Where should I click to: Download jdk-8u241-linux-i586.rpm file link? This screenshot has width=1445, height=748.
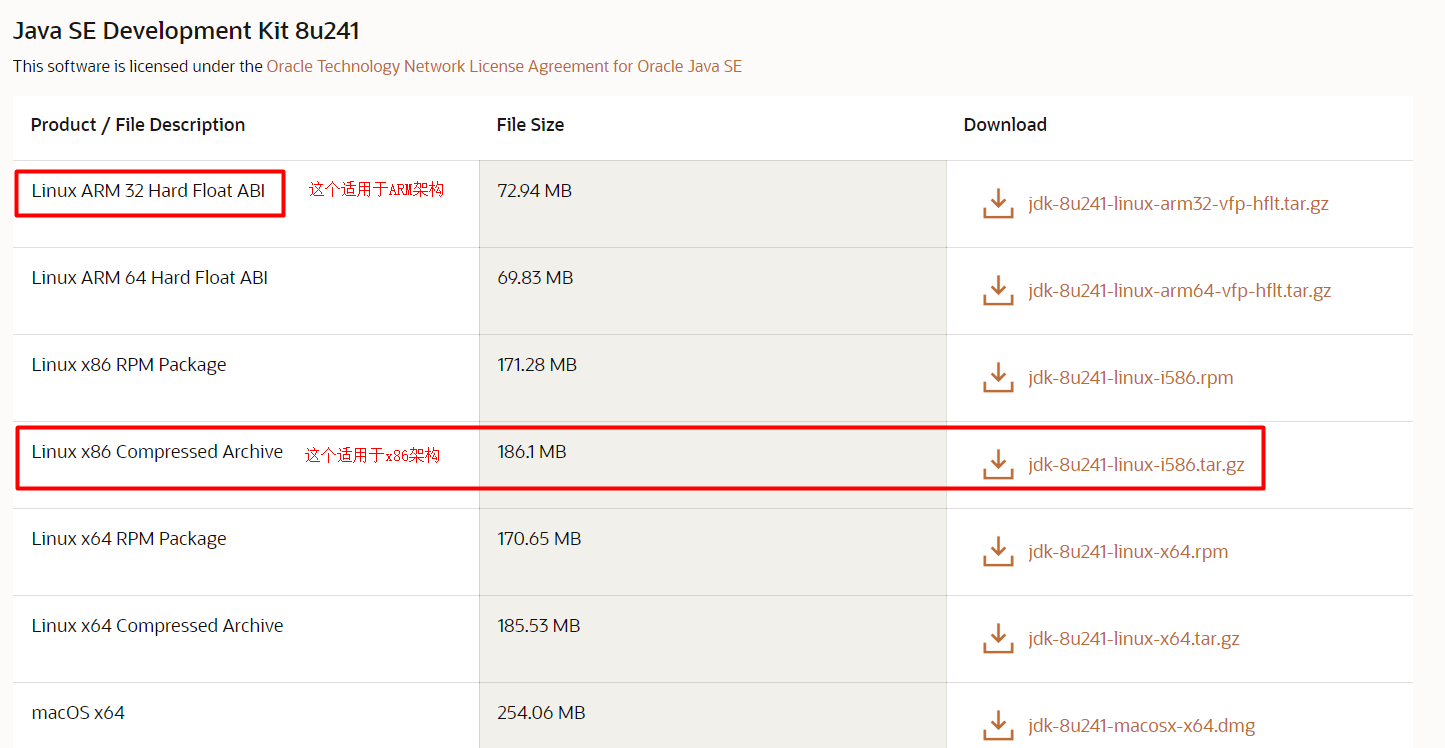click(x=1130, y=378)
